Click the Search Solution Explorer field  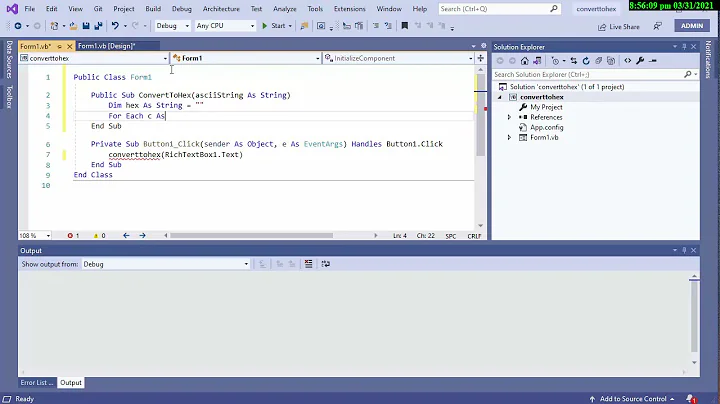point(595,74)
